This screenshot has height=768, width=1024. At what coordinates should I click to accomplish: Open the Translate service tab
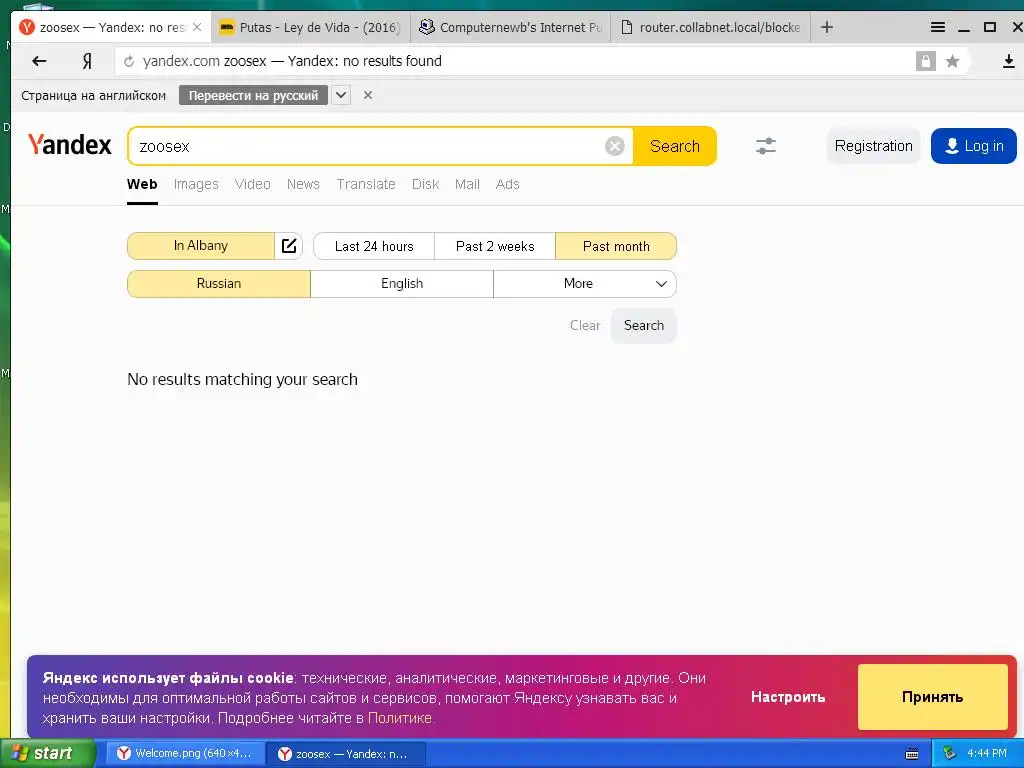pos(366,184)
